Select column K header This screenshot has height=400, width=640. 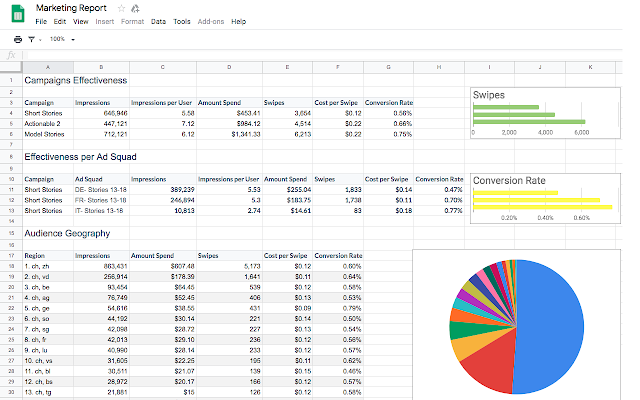[x=590, y=67]
